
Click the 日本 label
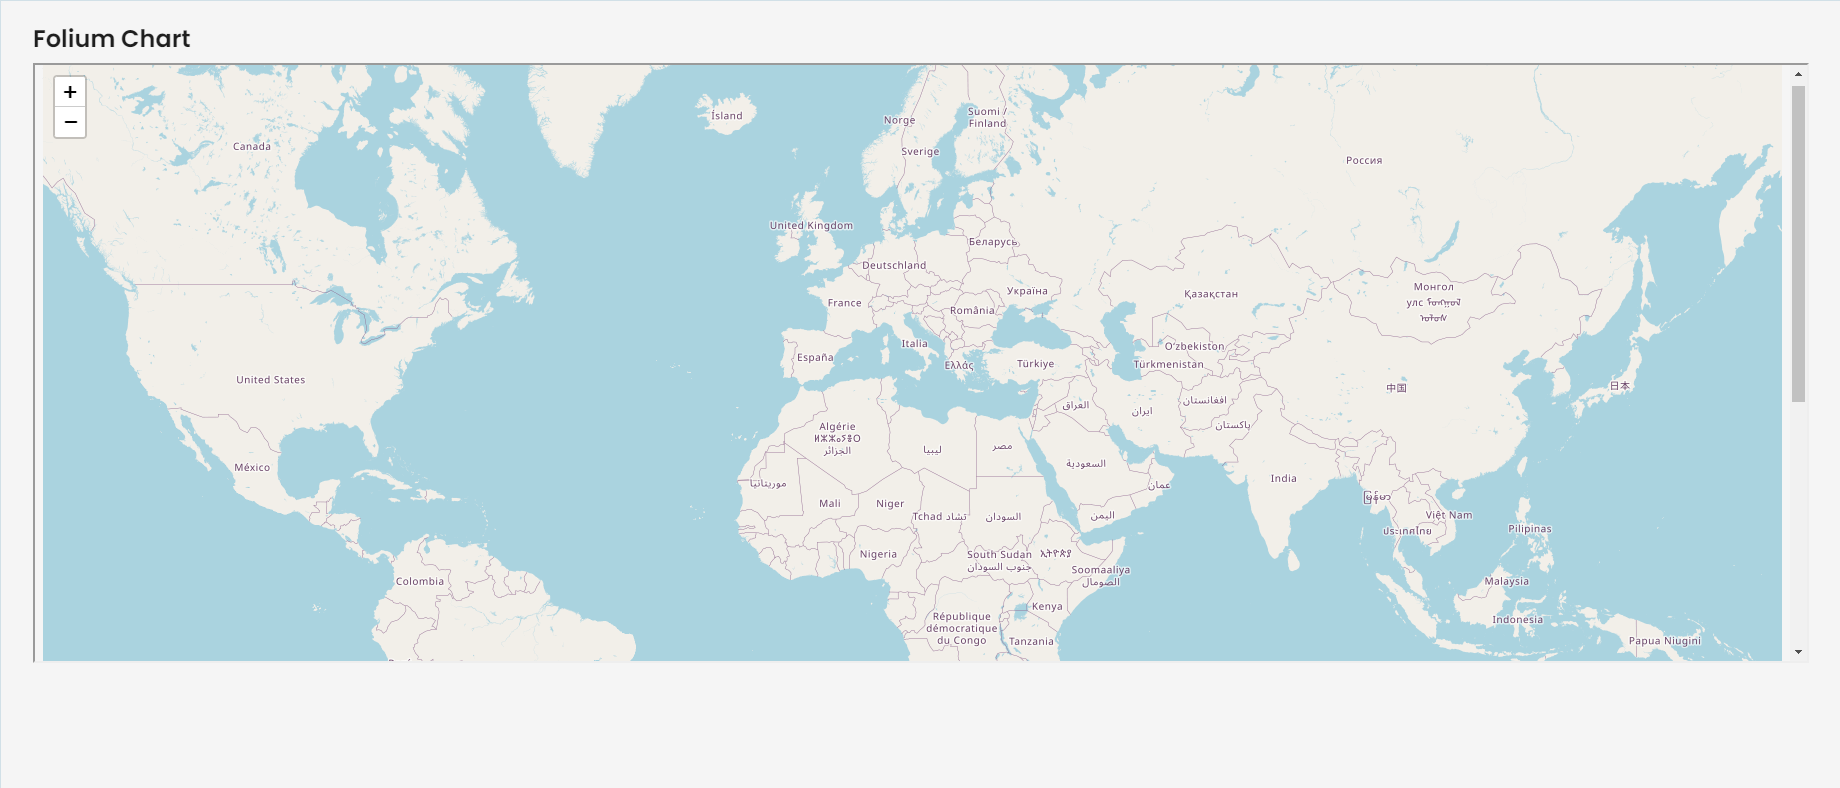click(x=1620, y=386)
